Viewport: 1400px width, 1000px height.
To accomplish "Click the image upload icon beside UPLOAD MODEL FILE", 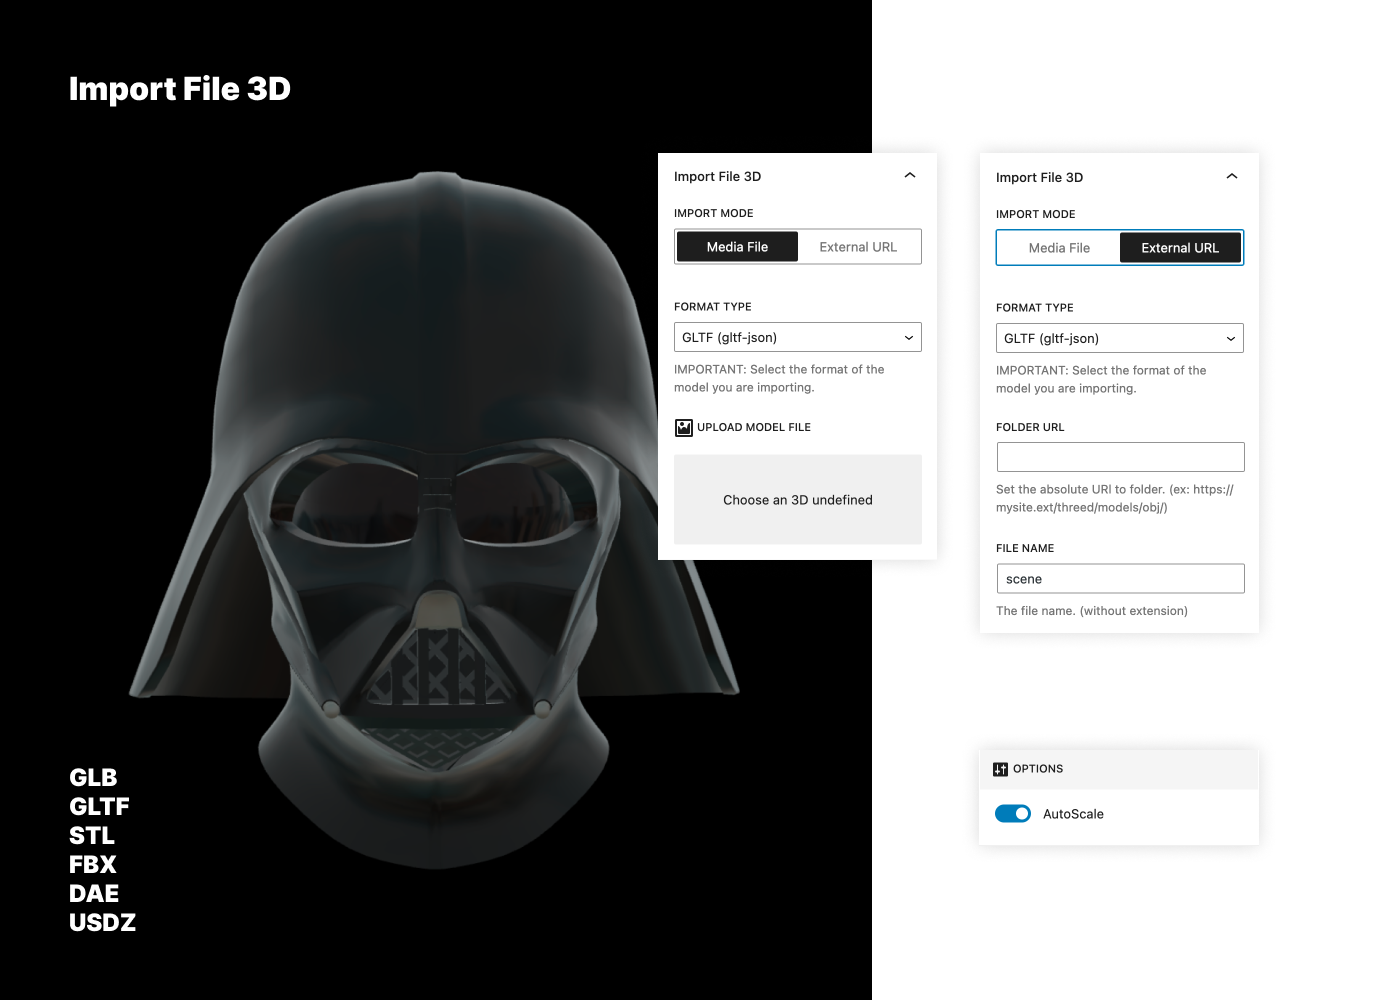I will [x=683, y=427].
